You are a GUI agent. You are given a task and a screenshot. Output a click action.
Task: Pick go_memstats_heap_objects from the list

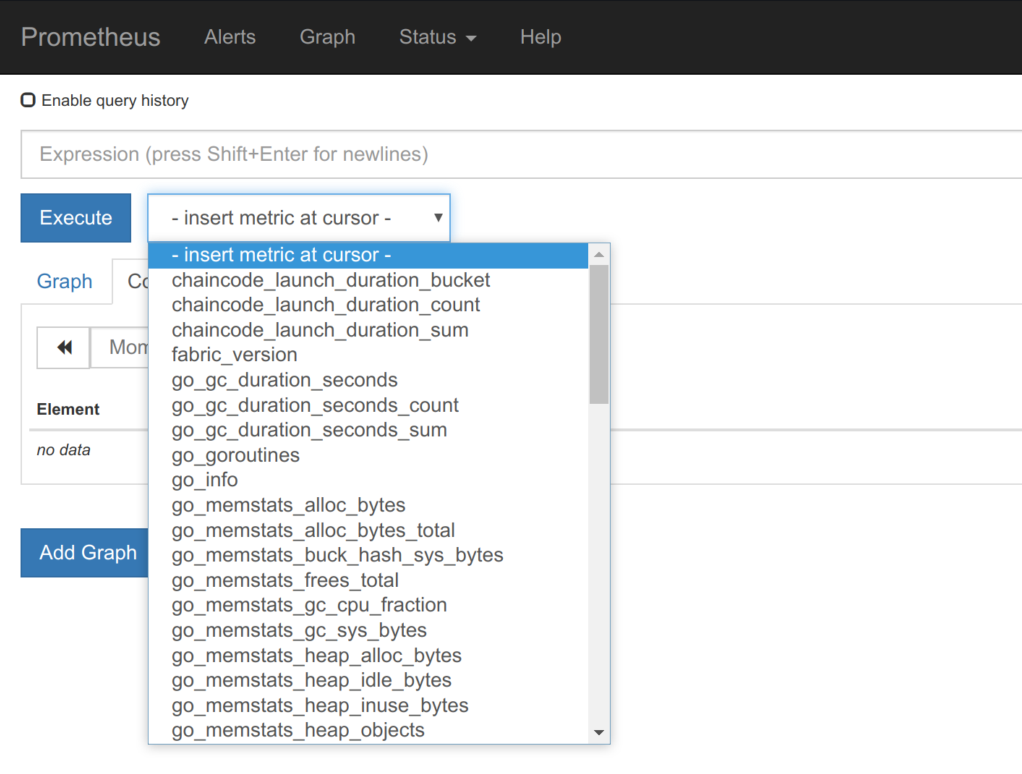pyautogui.click(x=298, y=730)
